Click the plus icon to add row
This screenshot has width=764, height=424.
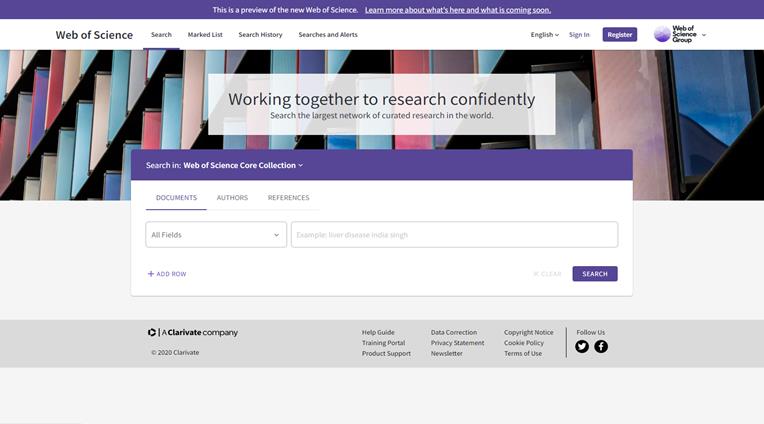pyautogui.click(x=151, y=274)
